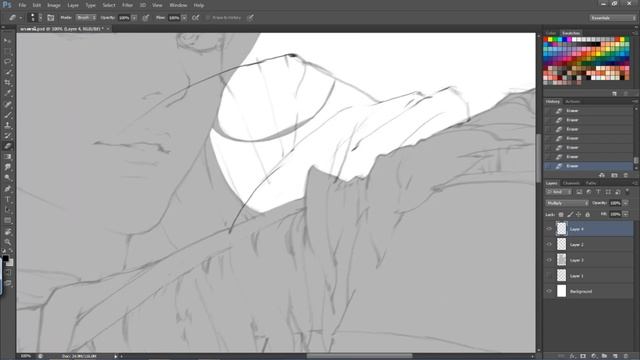Viewport: 640px width, 360px height.
Task: Open the layer filter Kind dropdown
Action: (559, 192)
